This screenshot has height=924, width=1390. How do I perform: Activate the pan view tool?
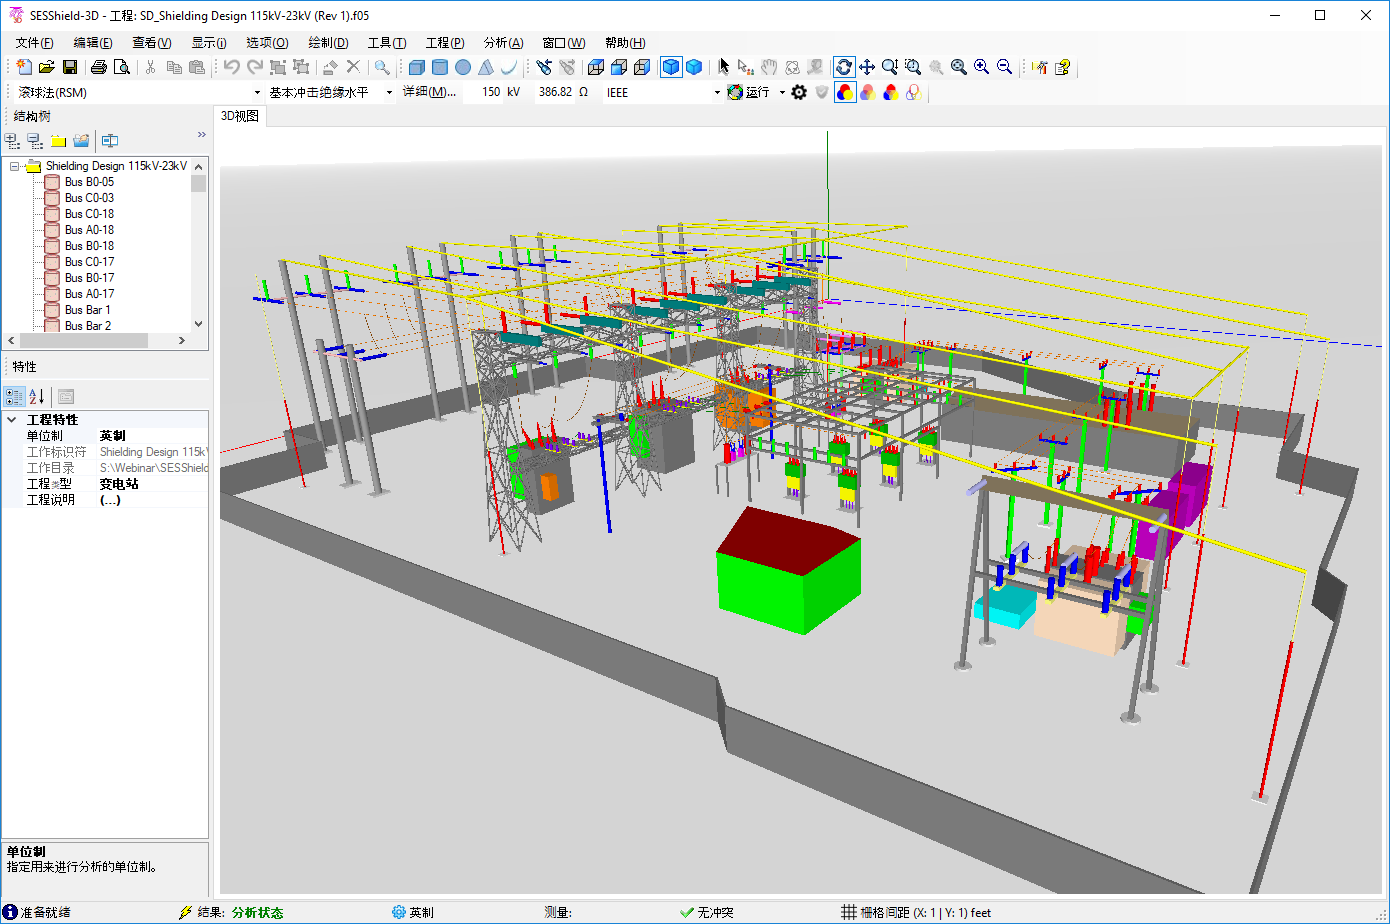point(867,67)
